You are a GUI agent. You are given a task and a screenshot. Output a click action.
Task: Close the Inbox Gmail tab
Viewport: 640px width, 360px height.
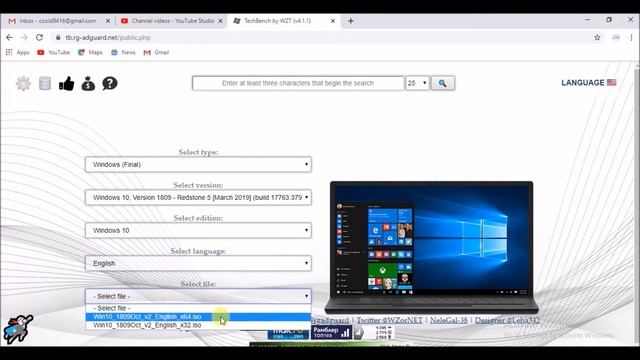tap(108, 21)
